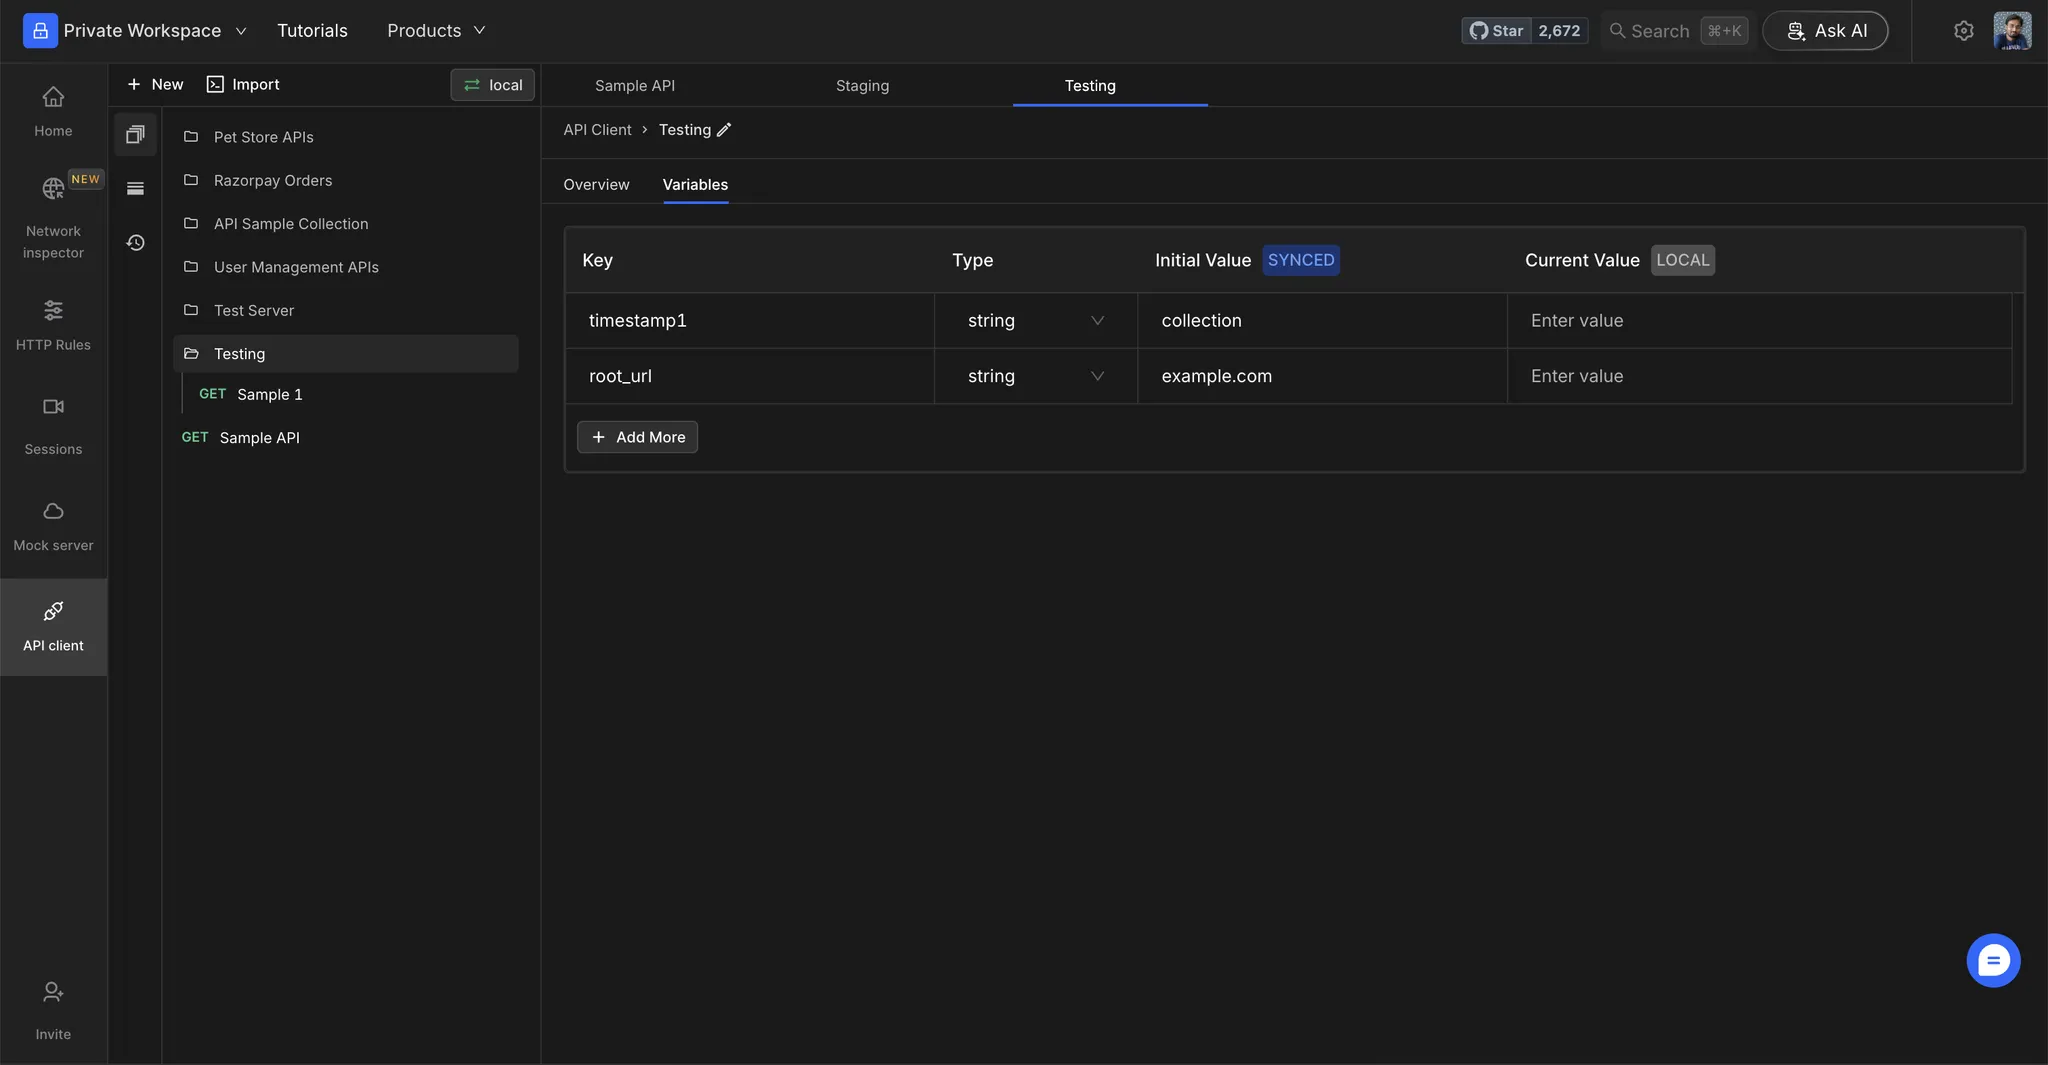Open type dropdown for timestamp1 variable
The width and height of the screenshot is (2048, 1065).
tap(1035, 321)
